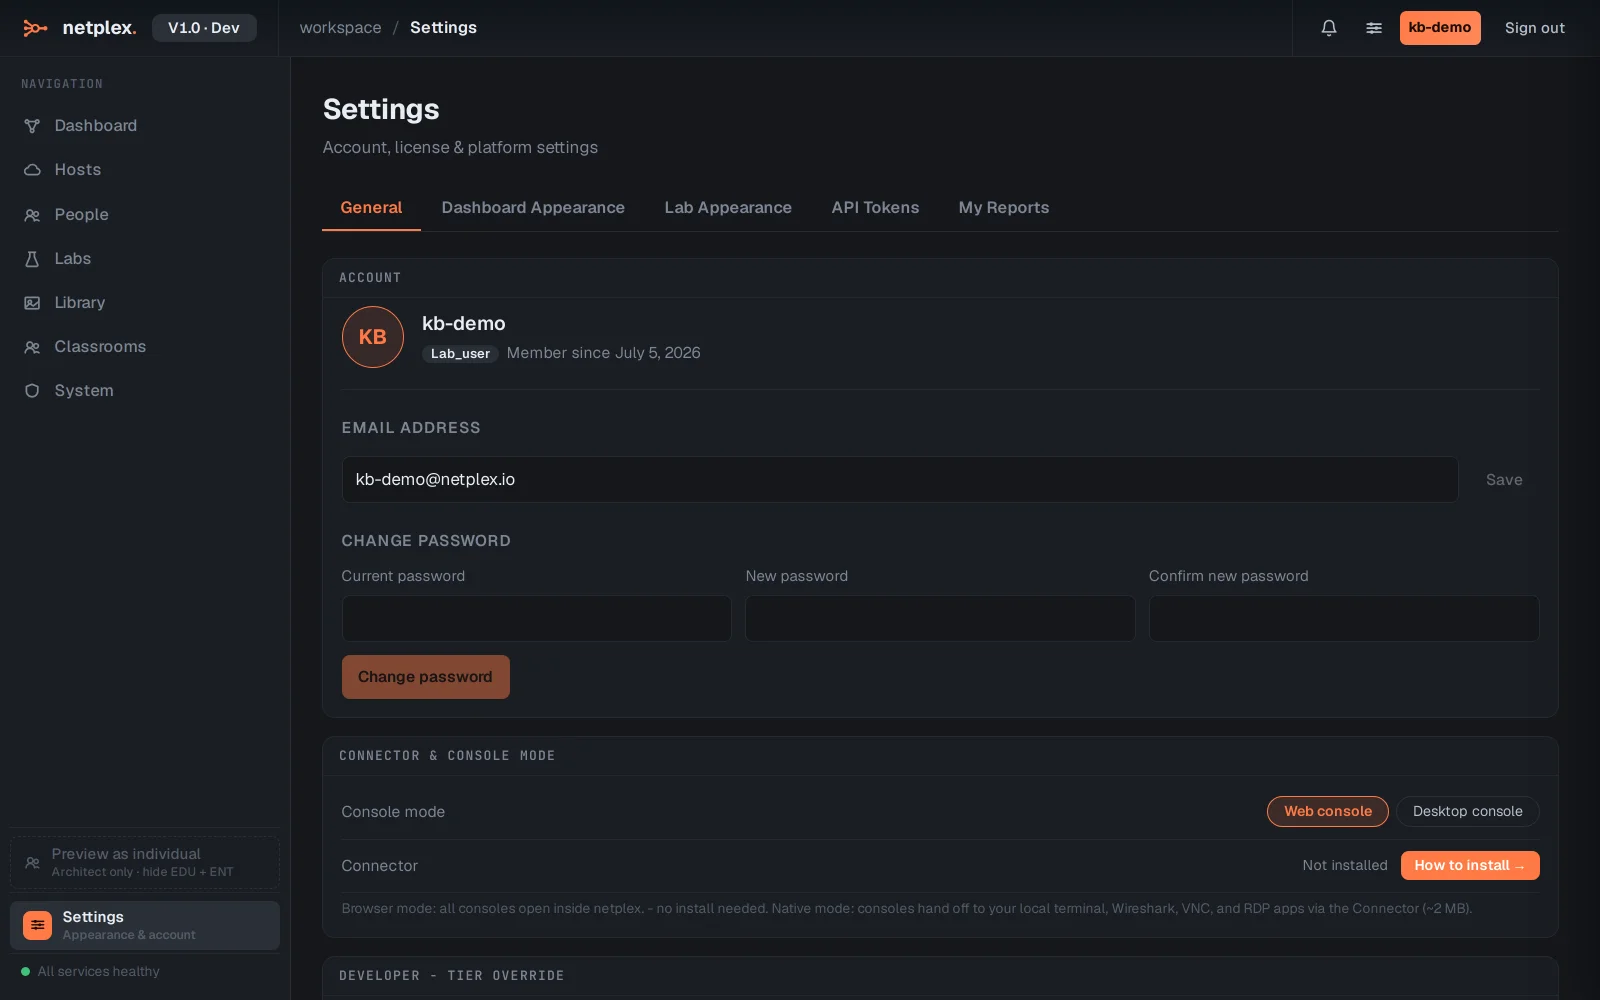This screenshot has height=1000, width=1600.
Task: Select Desktop console mode
Action: coord(1468,811)
